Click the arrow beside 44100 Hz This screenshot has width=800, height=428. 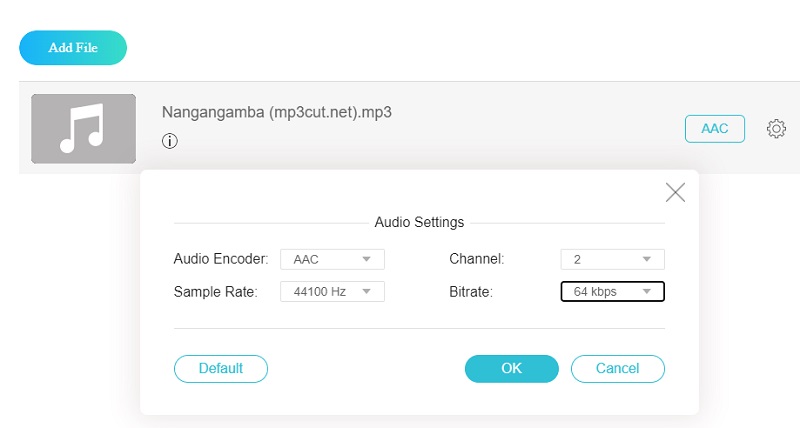[367, 292]
